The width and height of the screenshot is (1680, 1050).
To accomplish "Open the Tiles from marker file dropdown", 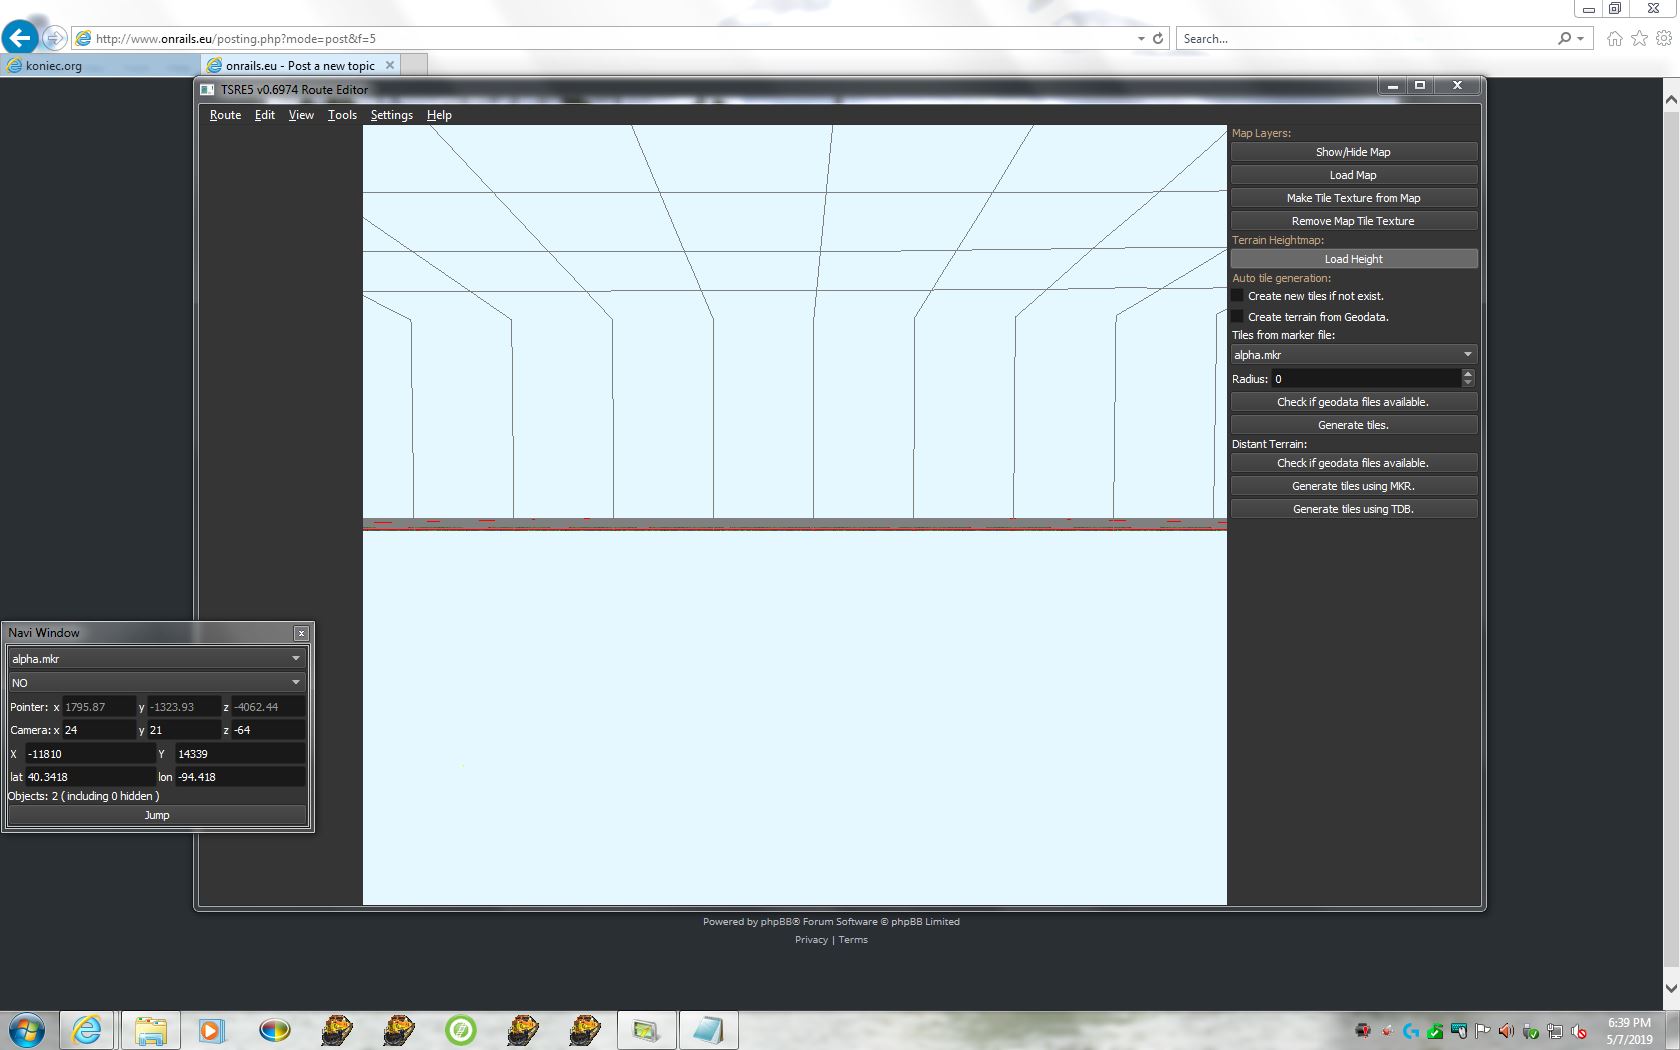I will pos(1354,355).
